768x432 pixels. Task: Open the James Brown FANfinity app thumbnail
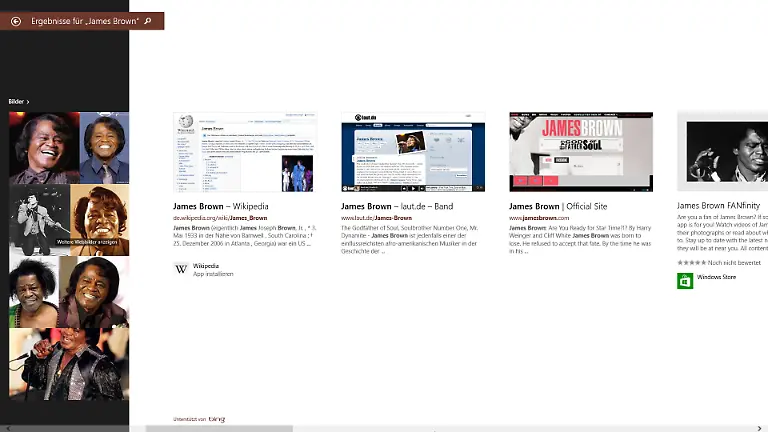[722, 152]
